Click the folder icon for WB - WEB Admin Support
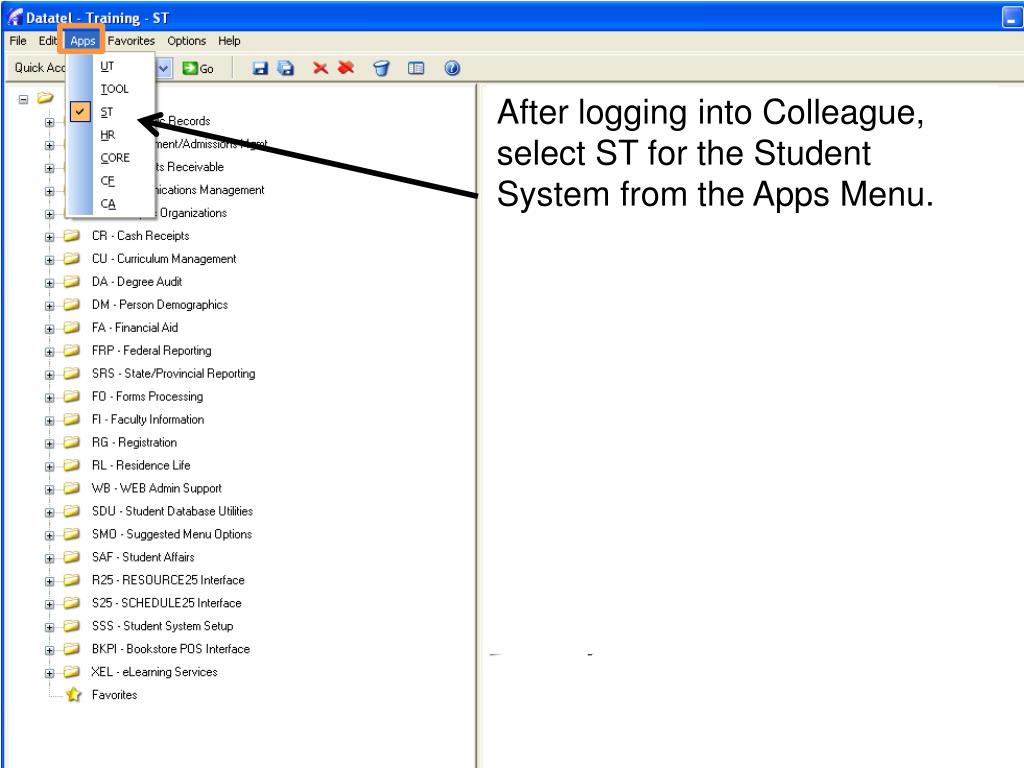 coord(72,487)
